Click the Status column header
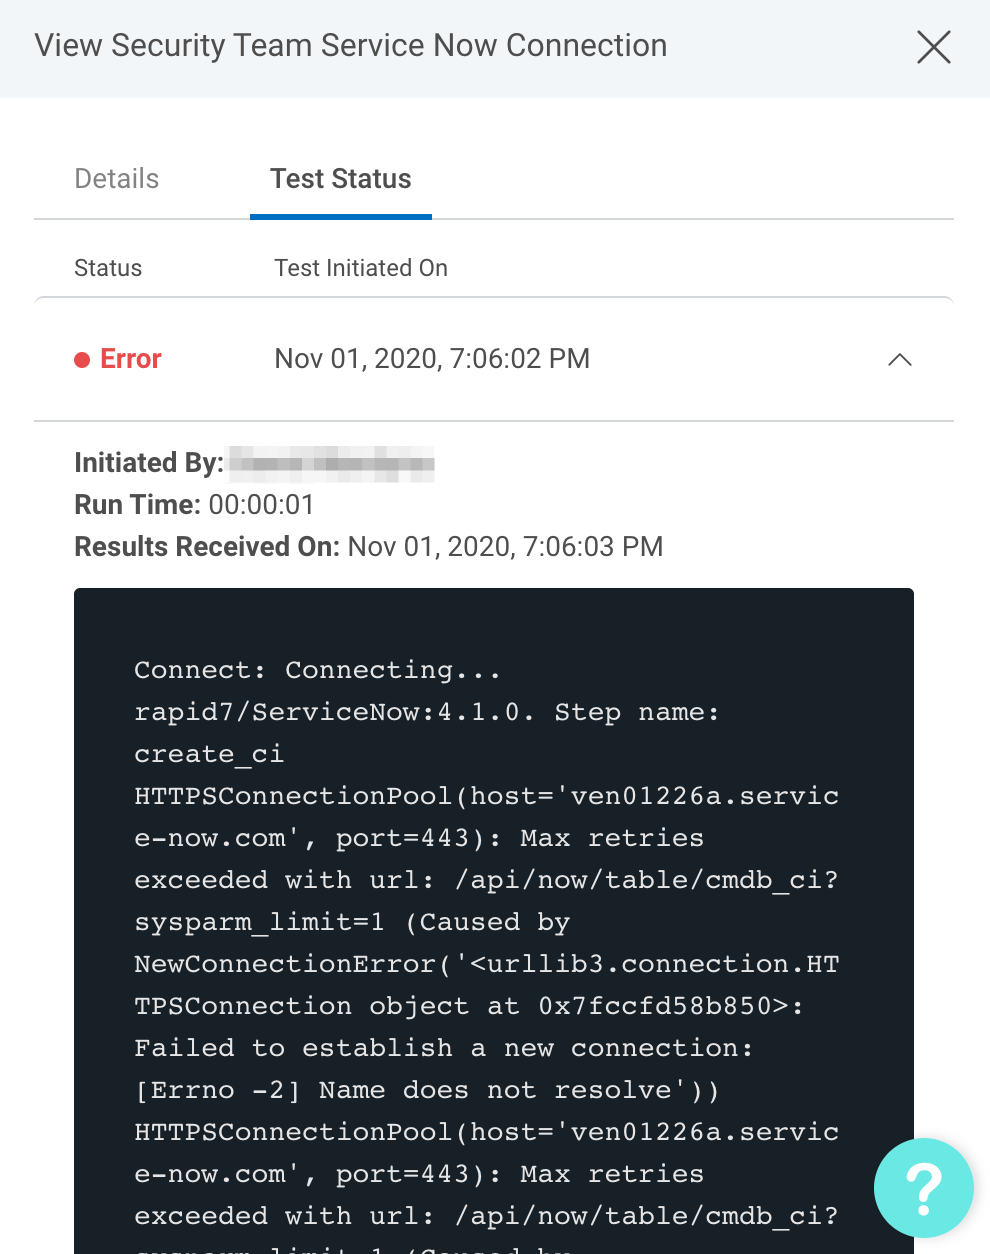The image size is (990, 1254). coord(108,268)
